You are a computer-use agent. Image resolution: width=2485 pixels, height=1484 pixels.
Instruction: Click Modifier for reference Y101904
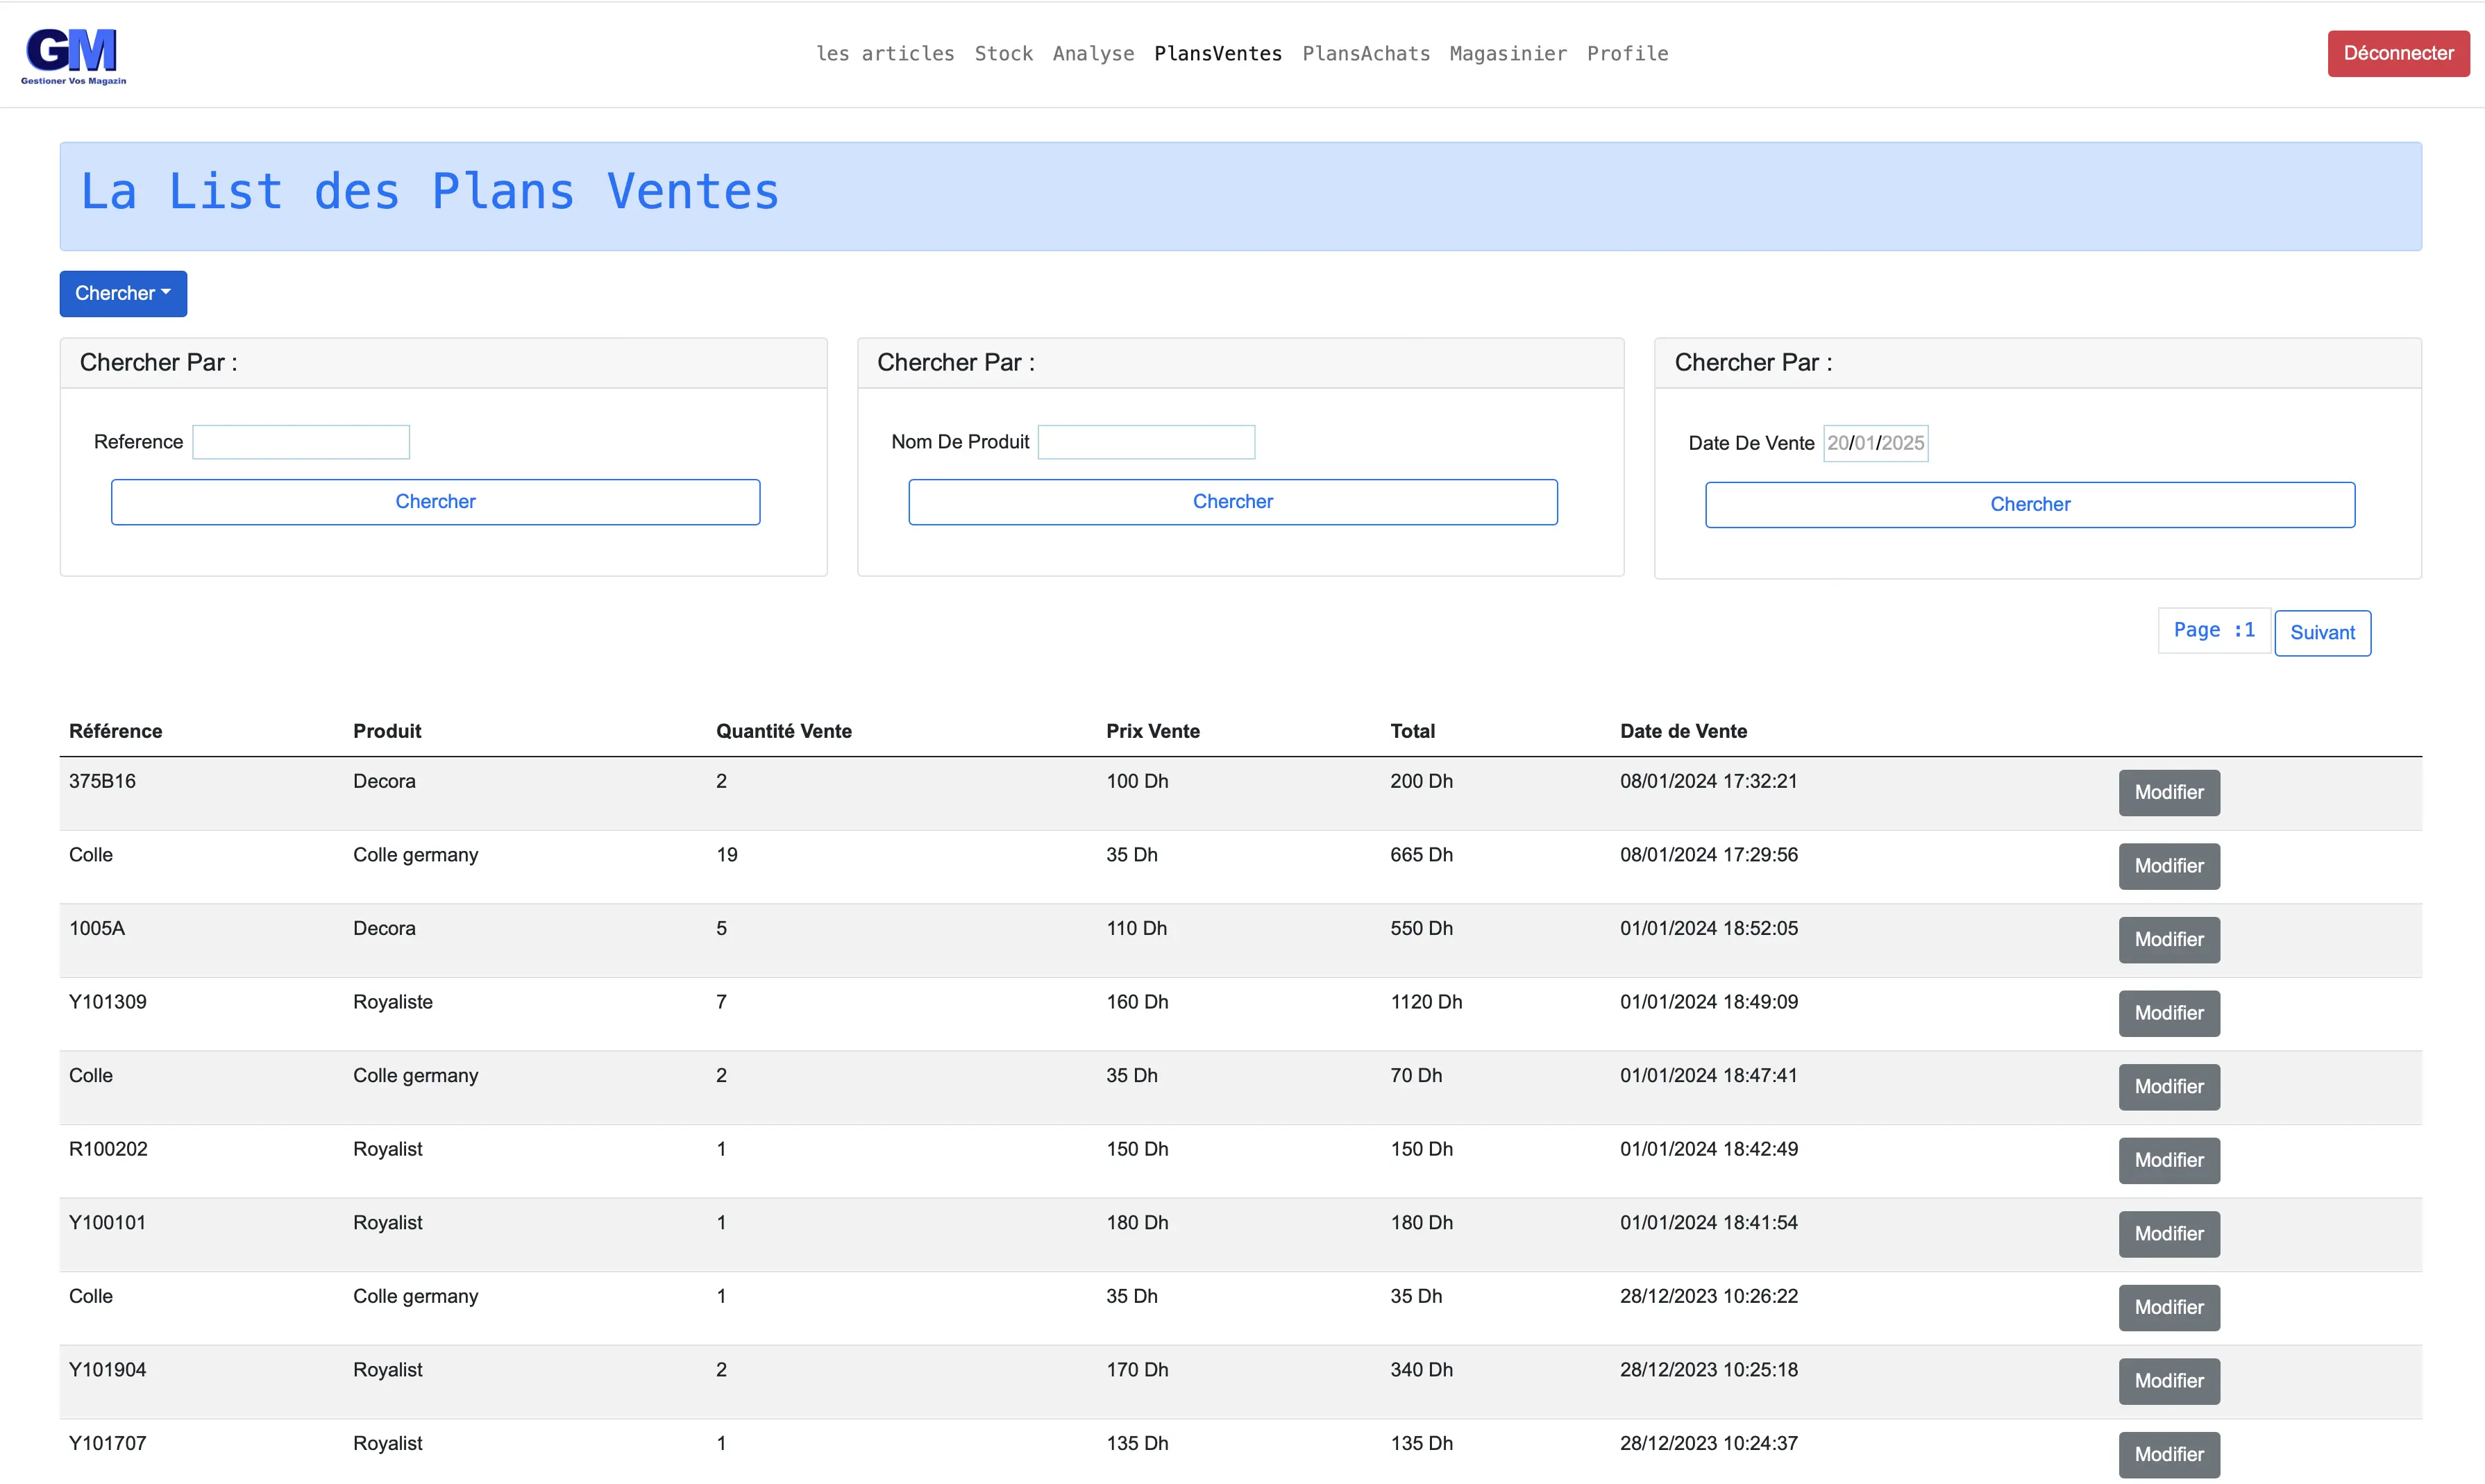2169,1382
